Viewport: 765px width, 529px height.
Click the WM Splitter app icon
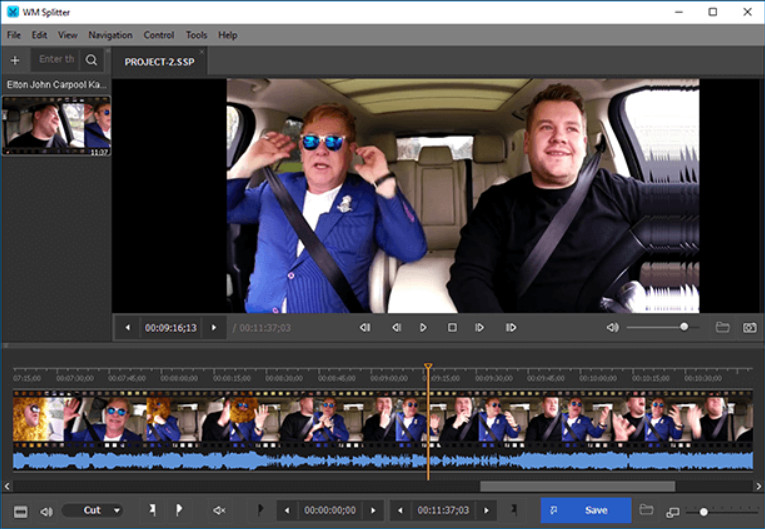pyautogui.click(x=13, y=12)
